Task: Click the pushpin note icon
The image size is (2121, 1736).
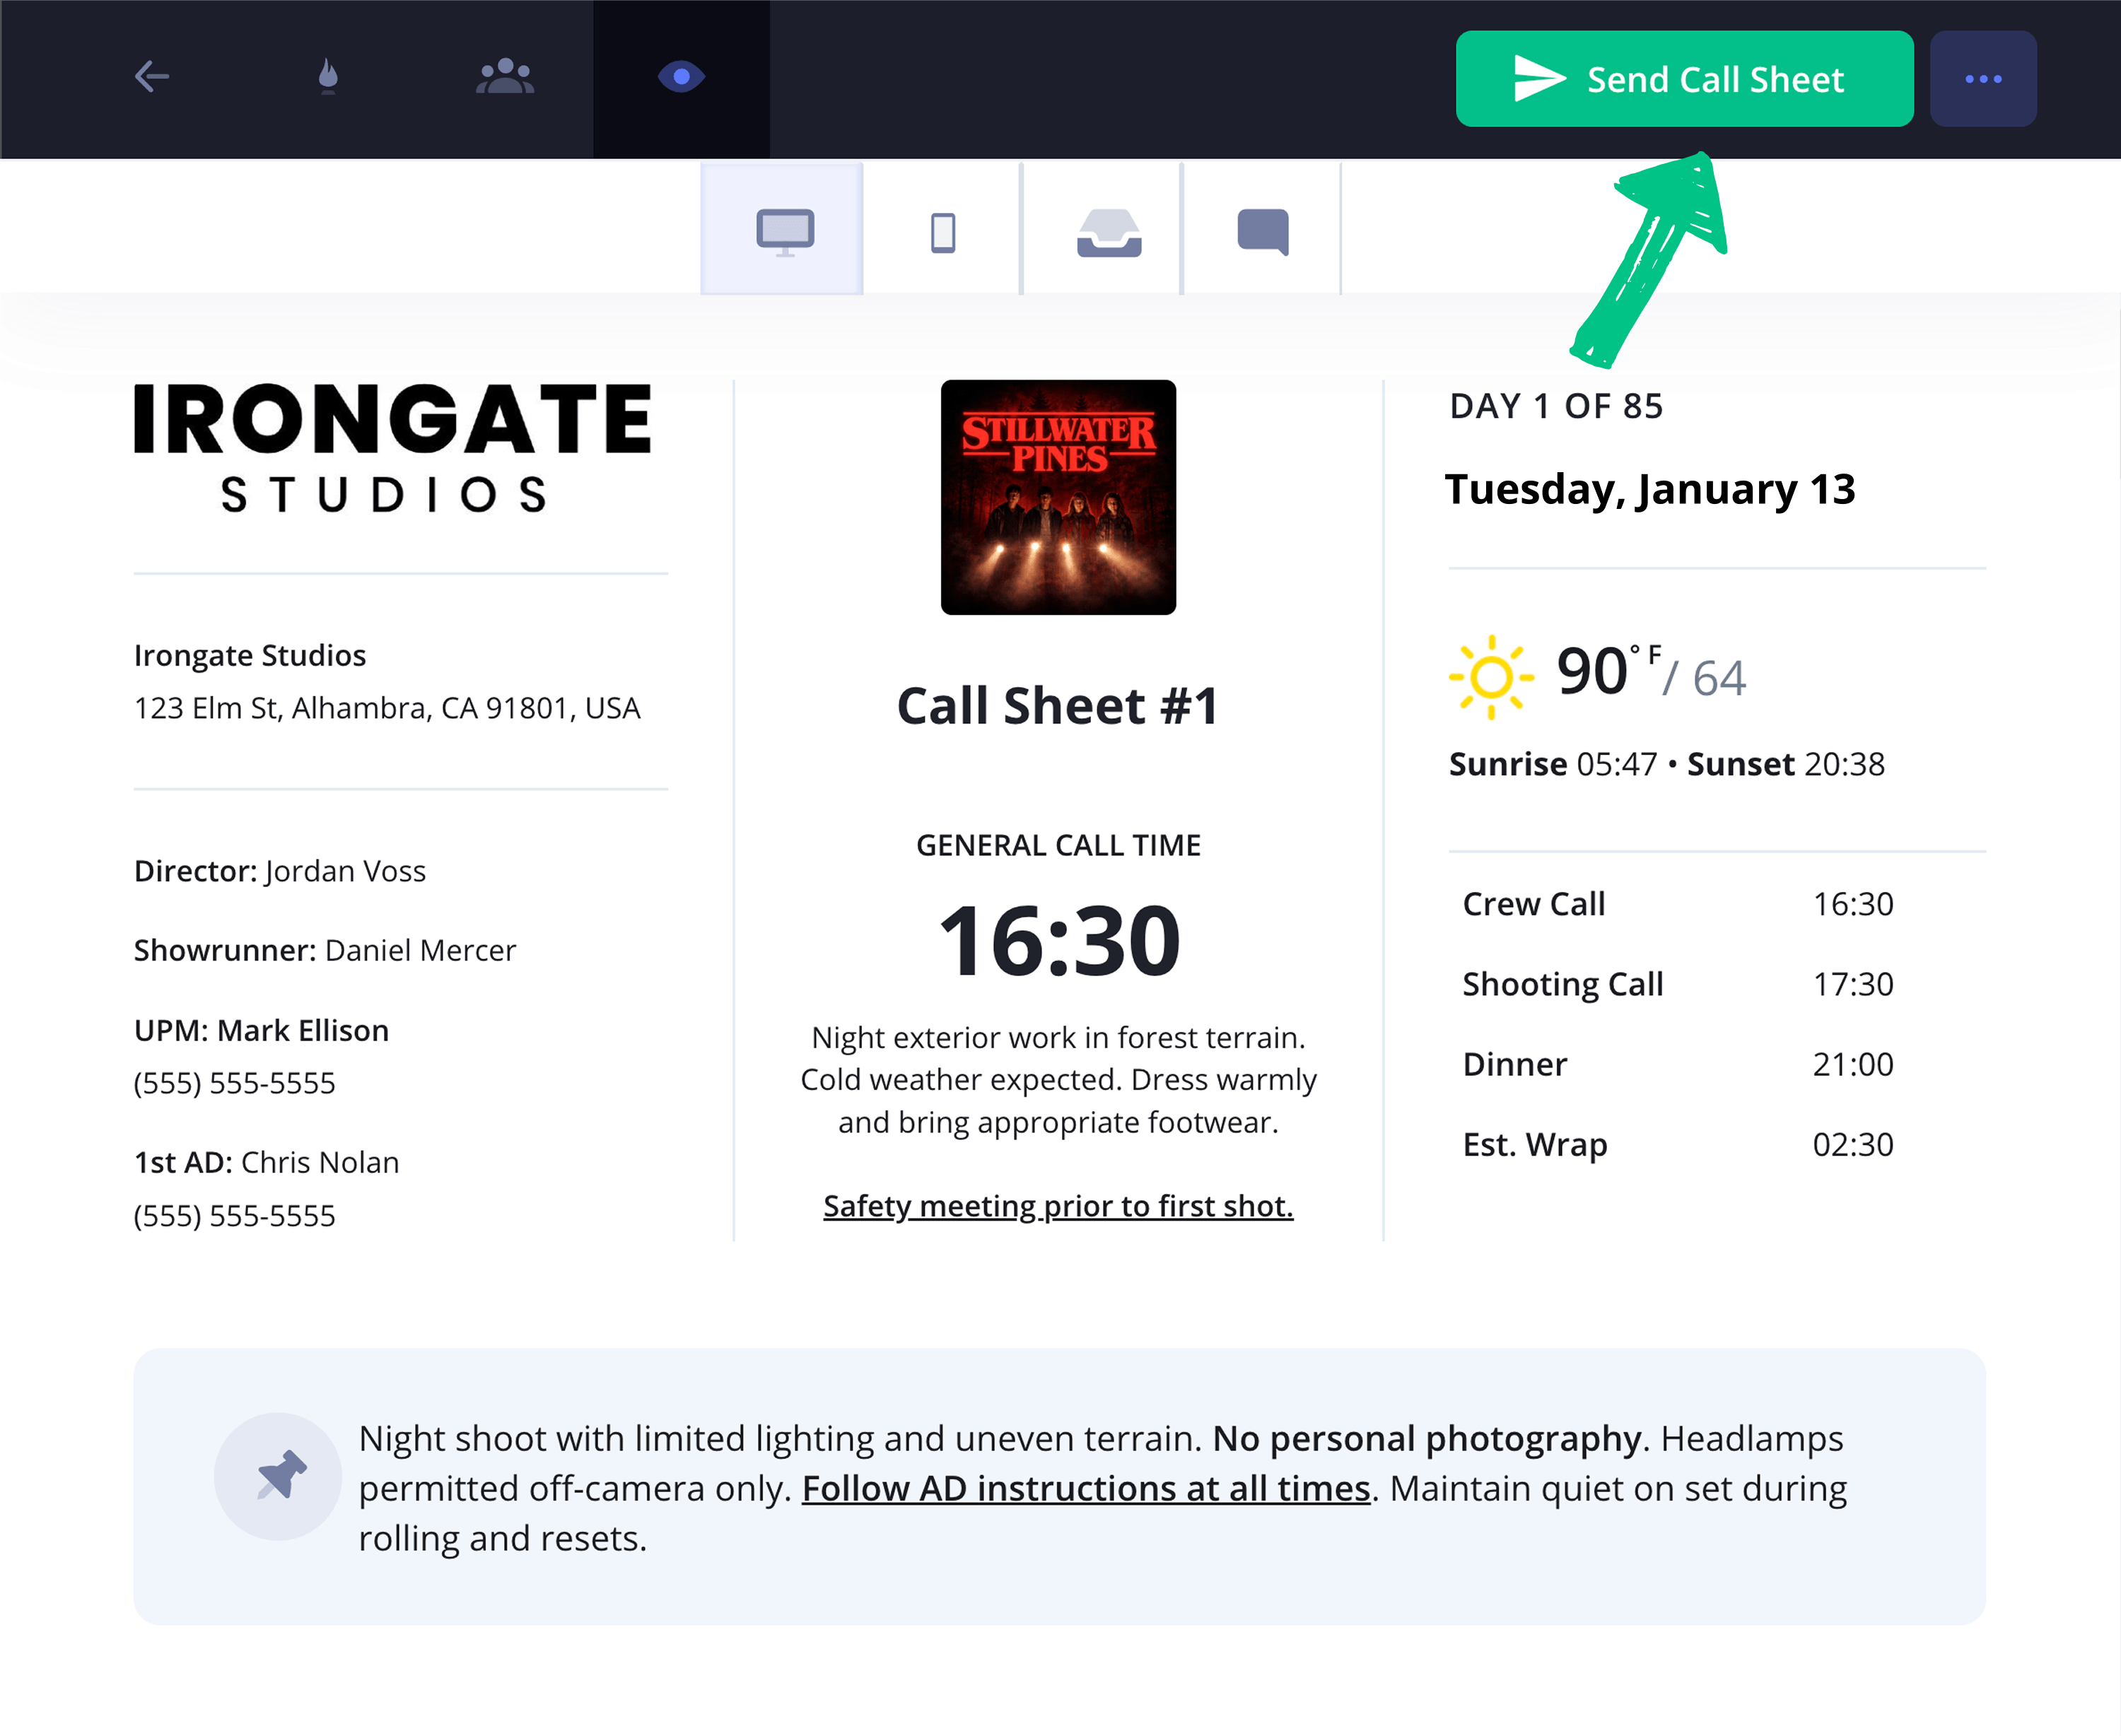Action: tap(279, 1475)
